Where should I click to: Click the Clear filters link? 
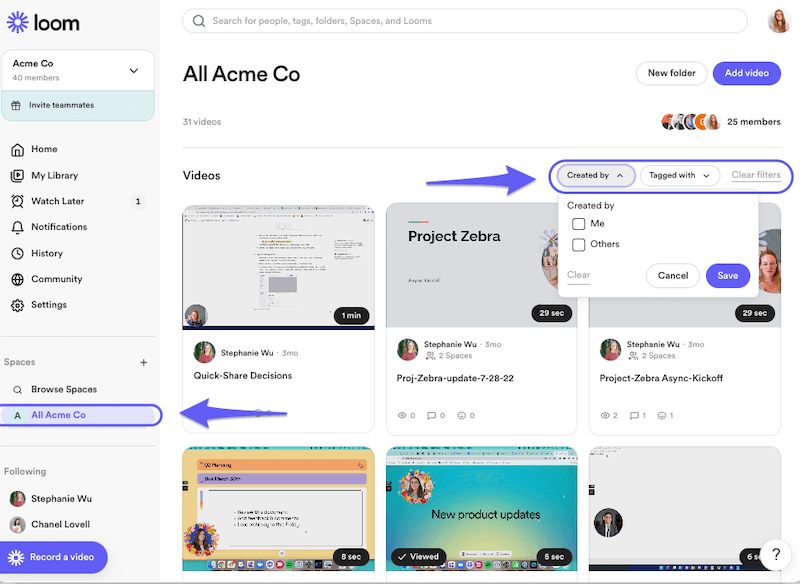pyautogui.click(x=755, y=175)
